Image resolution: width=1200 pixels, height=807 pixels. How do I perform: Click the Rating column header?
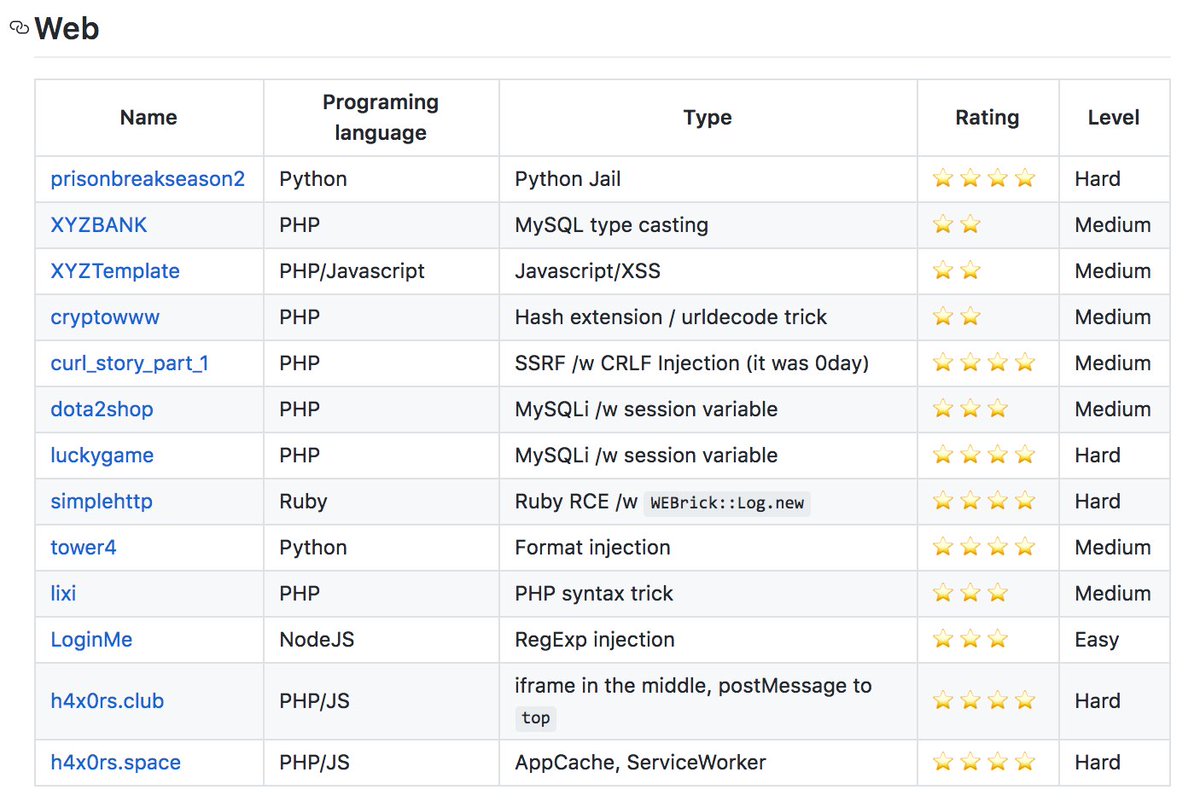pos(988,117)
